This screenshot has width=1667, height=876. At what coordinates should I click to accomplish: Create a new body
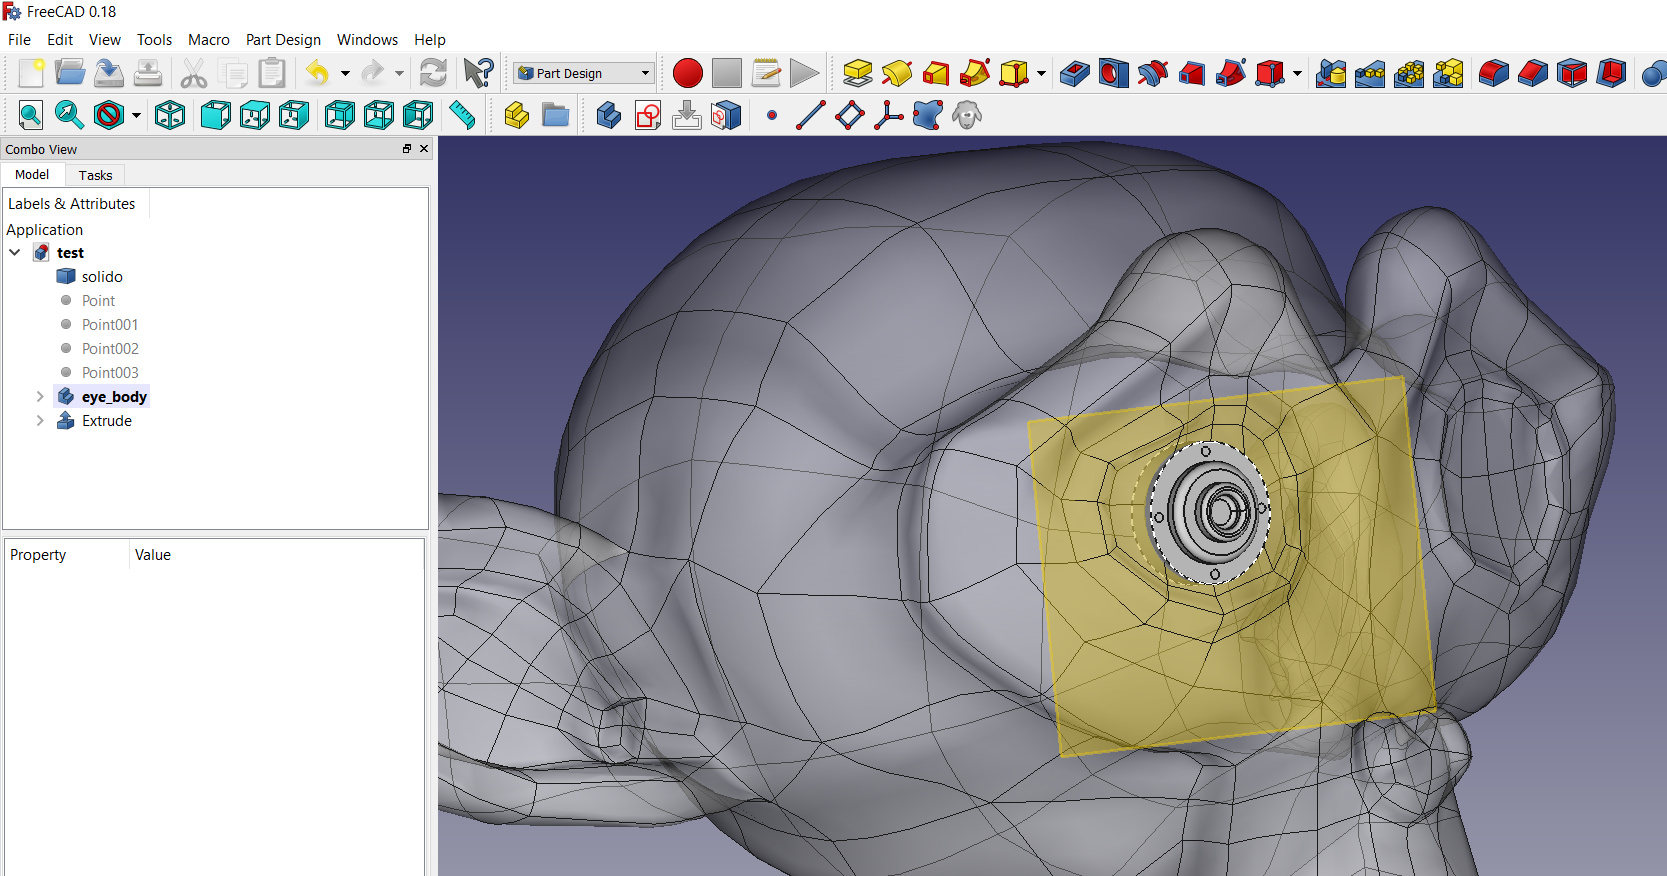[609, 115]
